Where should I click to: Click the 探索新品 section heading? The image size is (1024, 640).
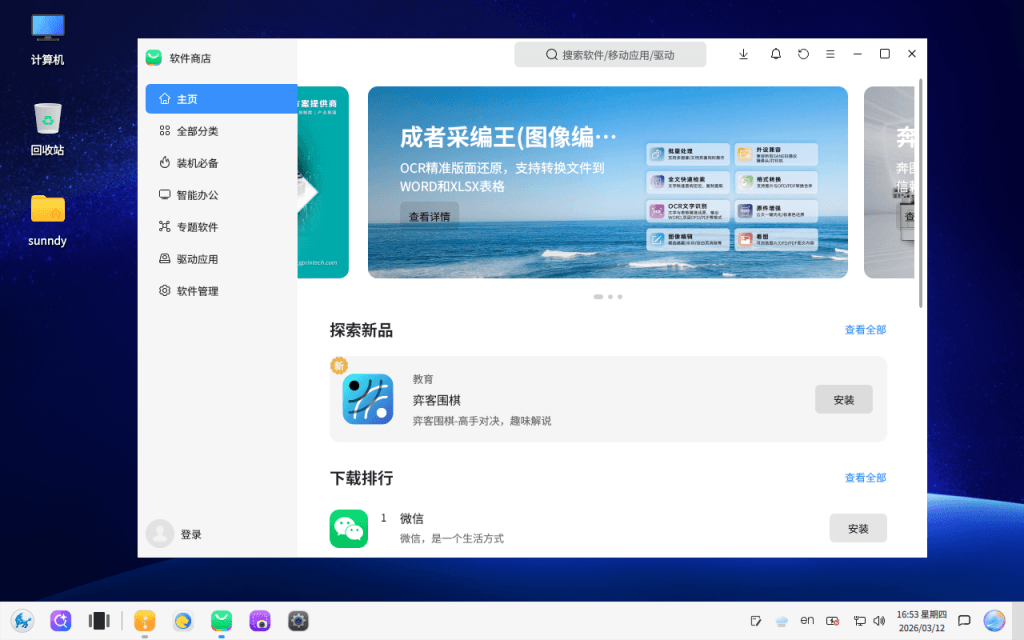pos(361,330)
